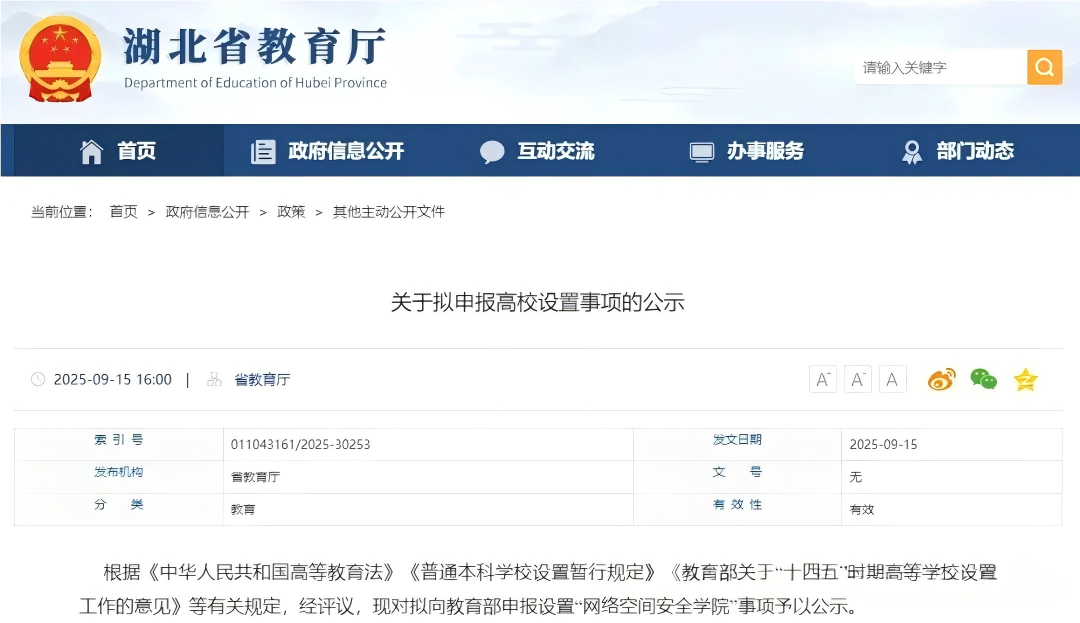Click the house icon beside 首页
Screen dimensions: 1080x623
pos(92,151)
